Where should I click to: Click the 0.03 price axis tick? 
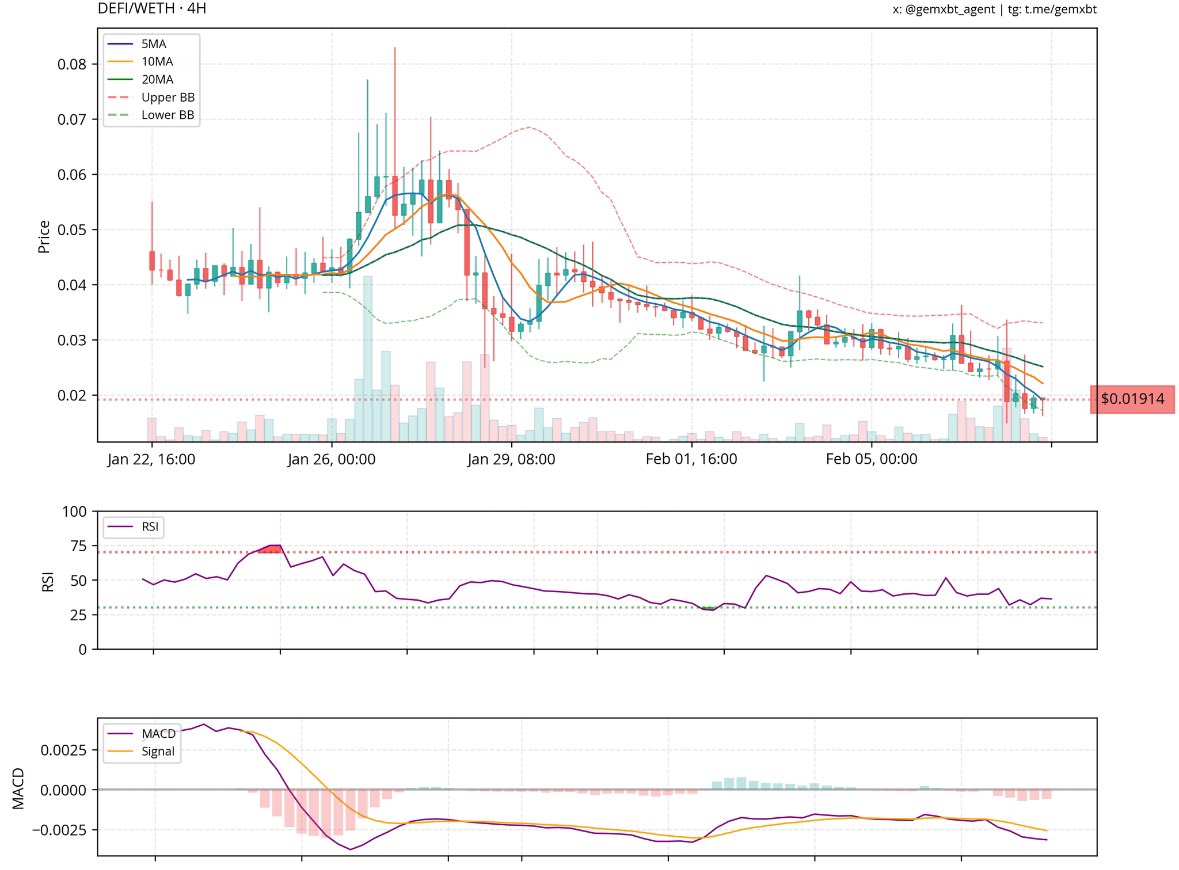point(72,341)
